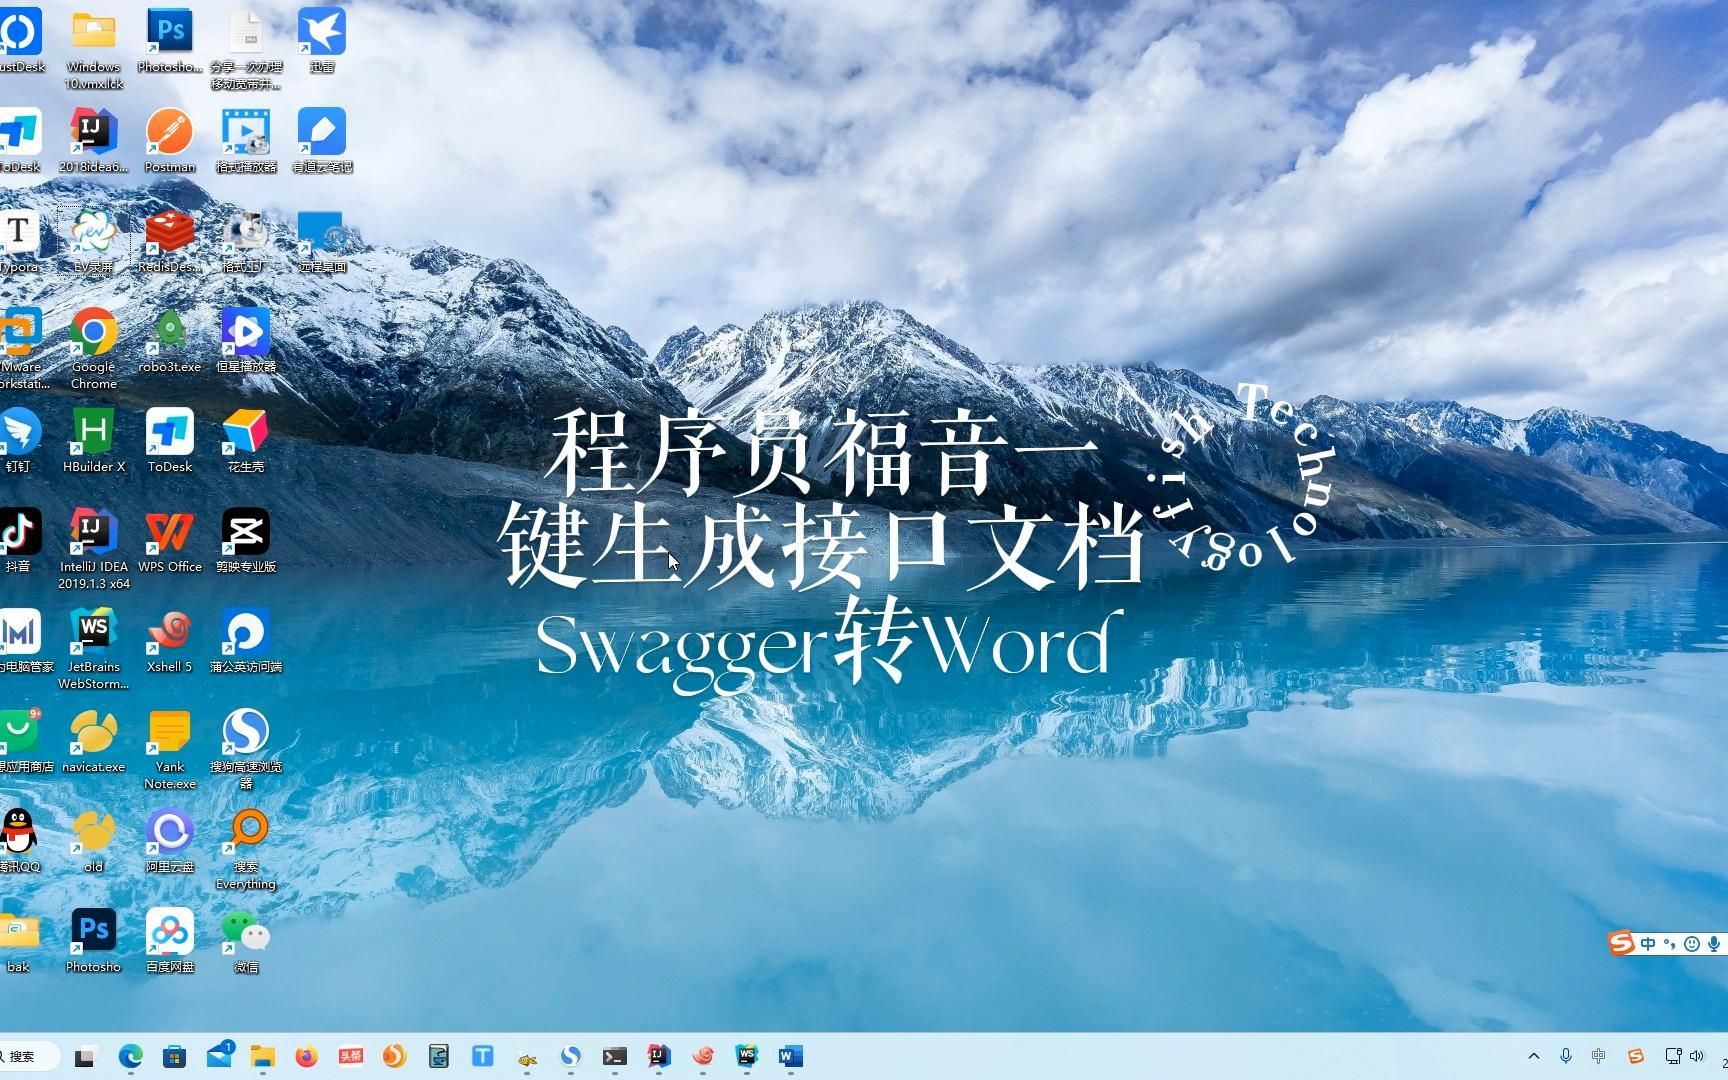Image resolution: width=1728 pixels, height=1080 pixels.
Task: Select the 剪映专业版 desktop icon
Action: pos(245,541)
